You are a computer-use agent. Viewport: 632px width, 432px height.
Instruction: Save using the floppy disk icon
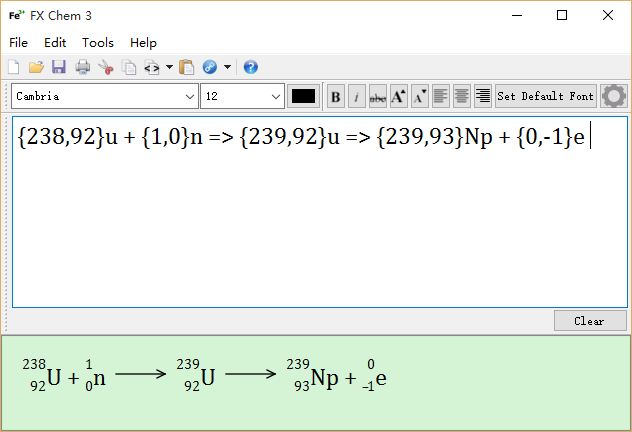click(58, 67)
